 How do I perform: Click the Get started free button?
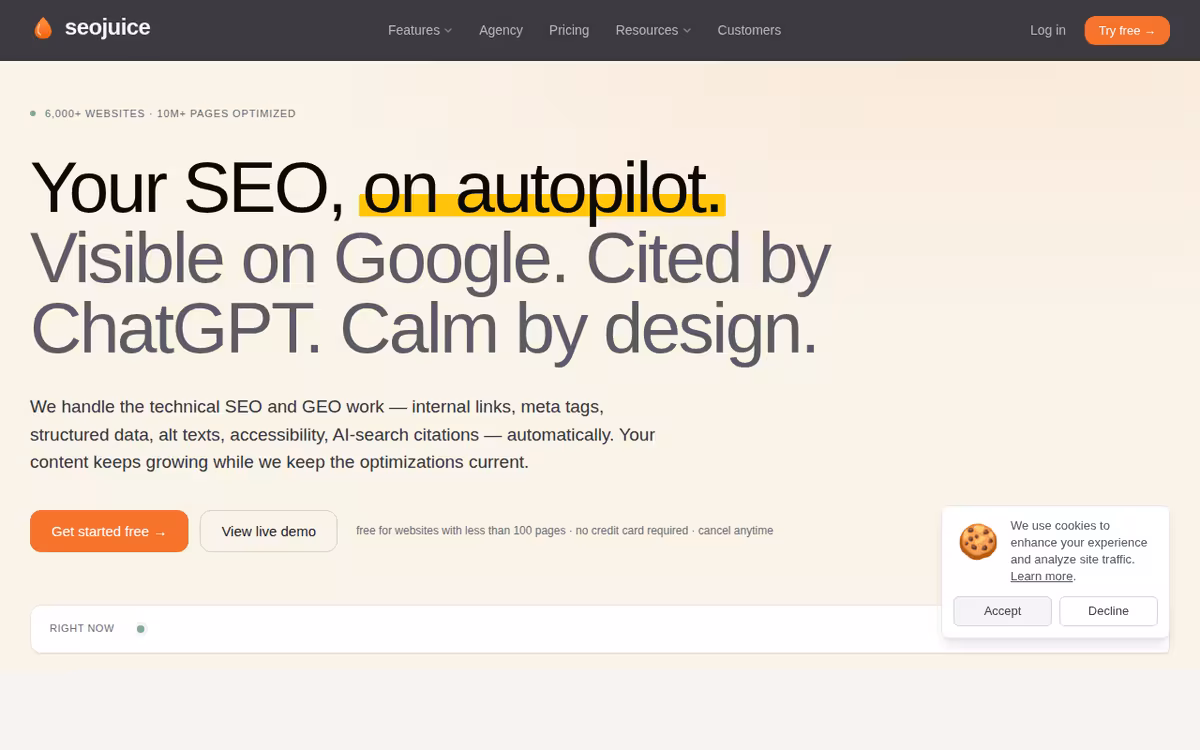109,531
